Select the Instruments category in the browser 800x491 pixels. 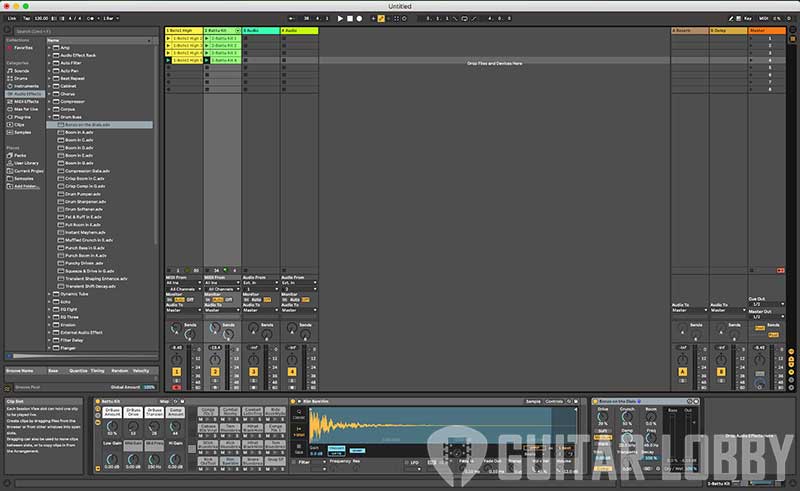[x=27, y=85]
